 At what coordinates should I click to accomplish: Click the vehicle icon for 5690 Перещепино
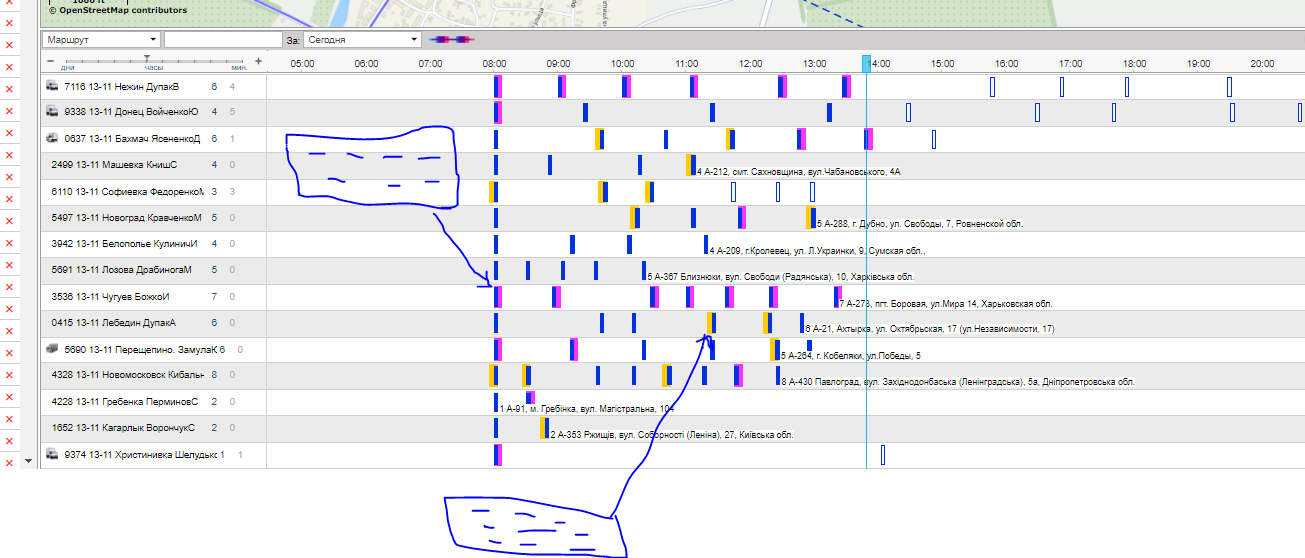pyautogui.click(x=52, y=349)
